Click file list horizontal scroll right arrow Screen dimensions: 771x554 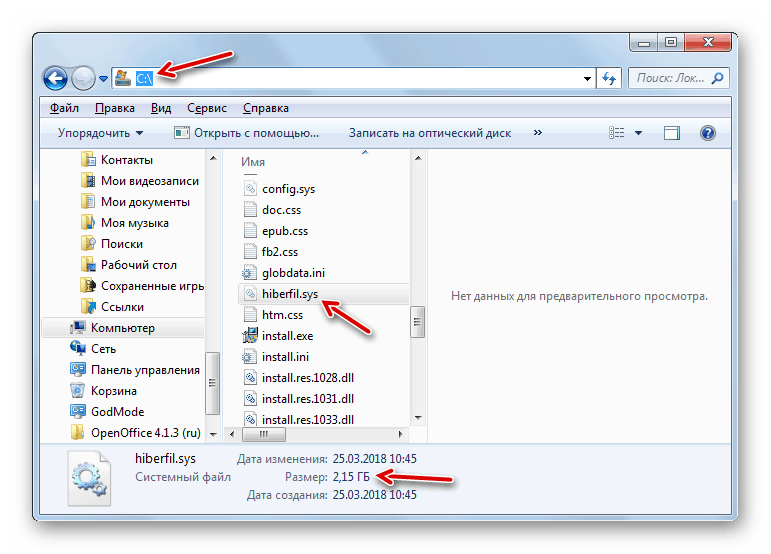click(x=400, y=435)
